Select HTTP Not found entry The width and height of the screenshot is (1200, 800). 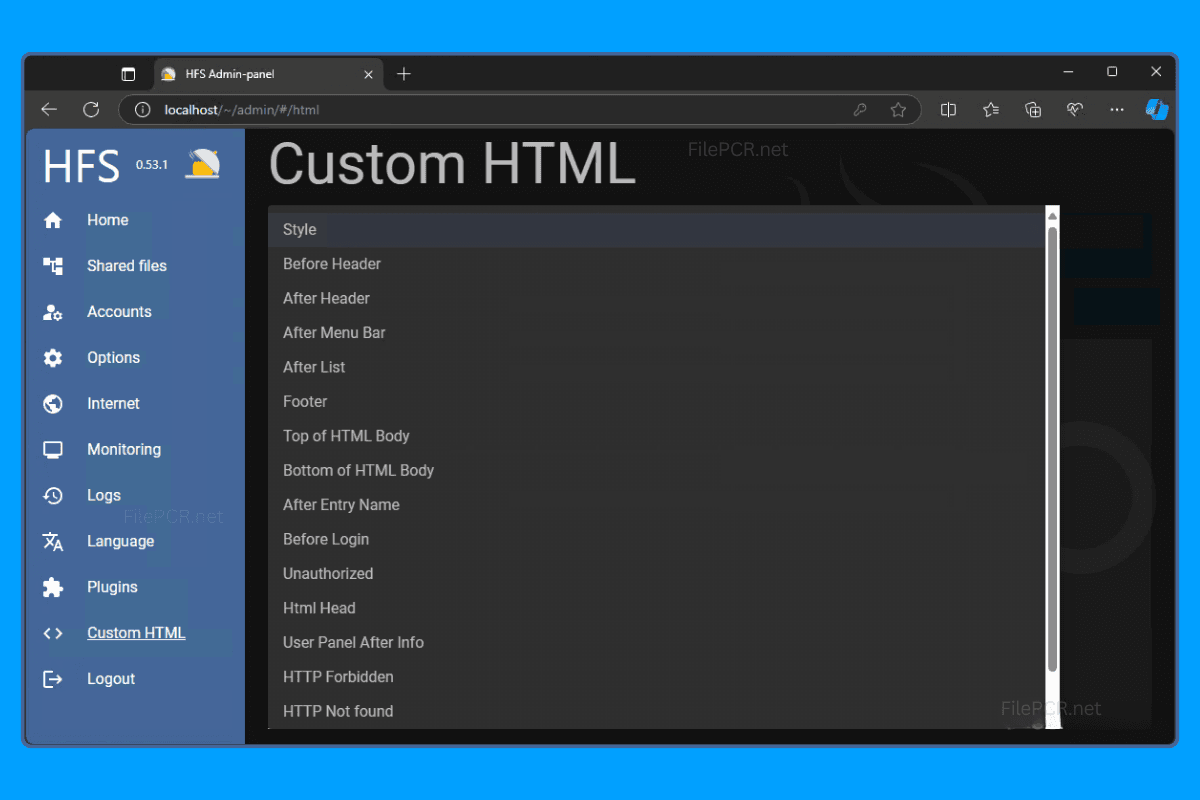[x=656, y=711]
